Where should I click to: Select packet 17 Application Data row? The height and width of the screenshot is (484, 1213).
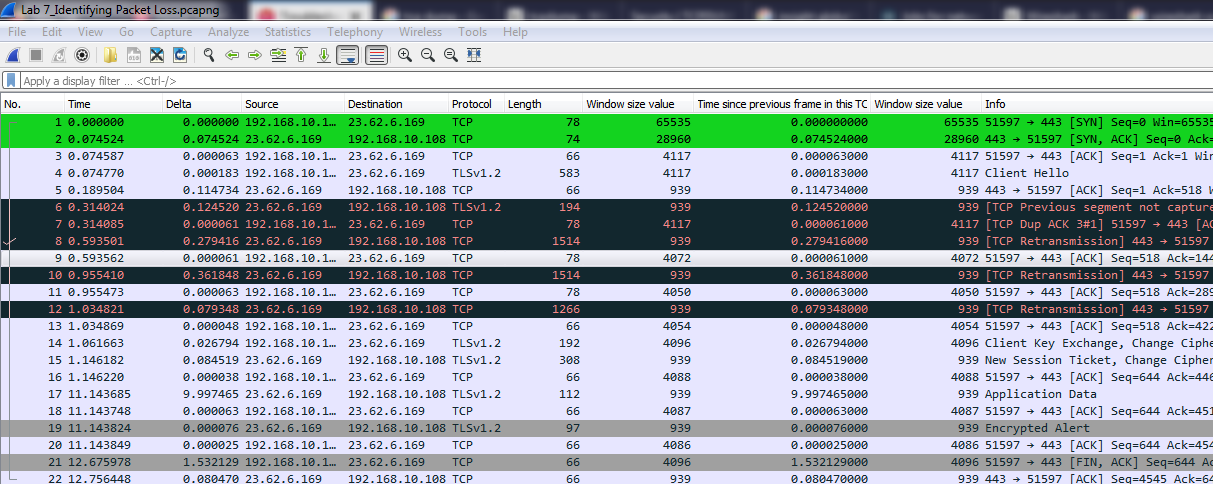606,394
